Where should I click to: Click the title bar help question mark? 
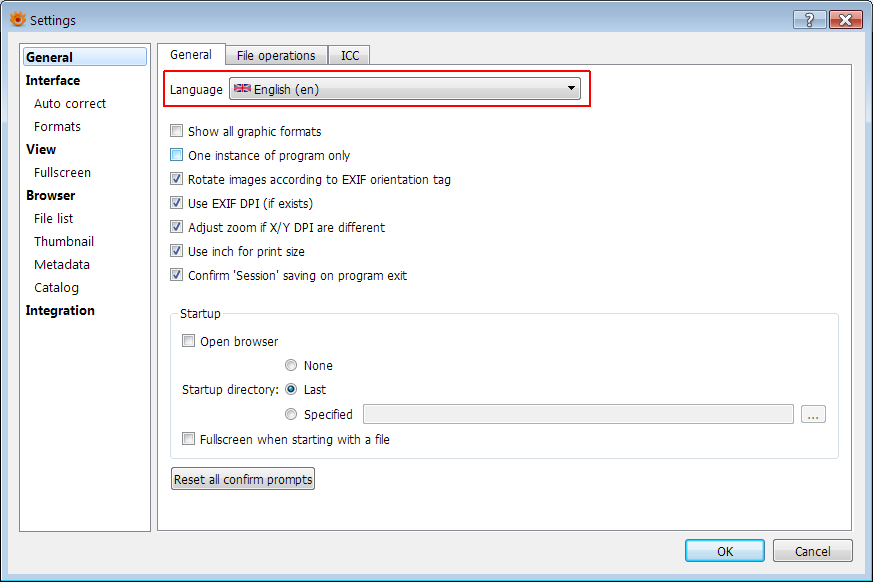[809, 20]
